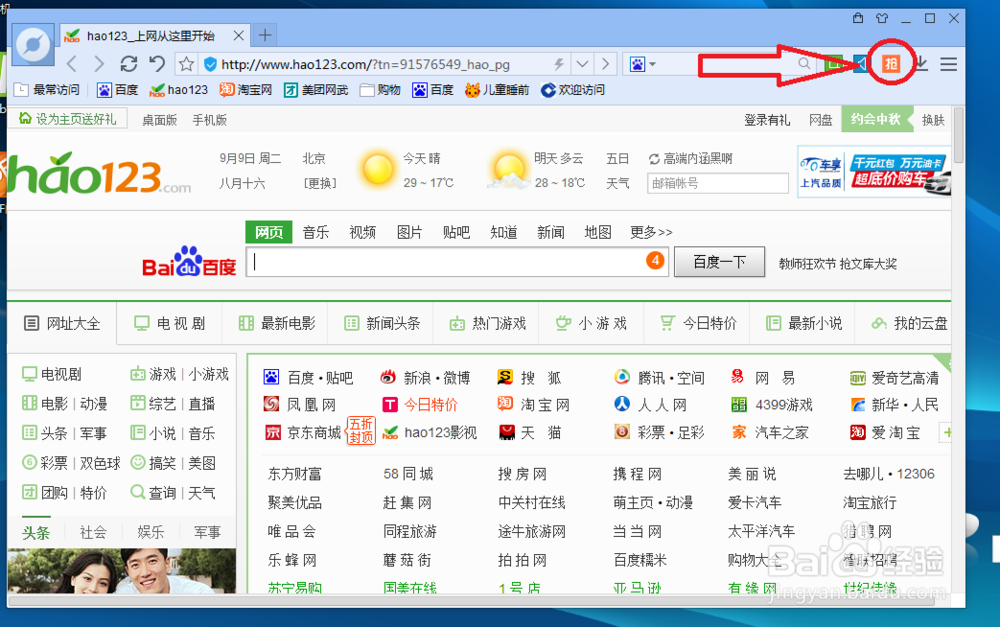This screenshot has height=627, width=1000.
Task: Open the 儿童睡前 bookmark
Action: (497, 90)
